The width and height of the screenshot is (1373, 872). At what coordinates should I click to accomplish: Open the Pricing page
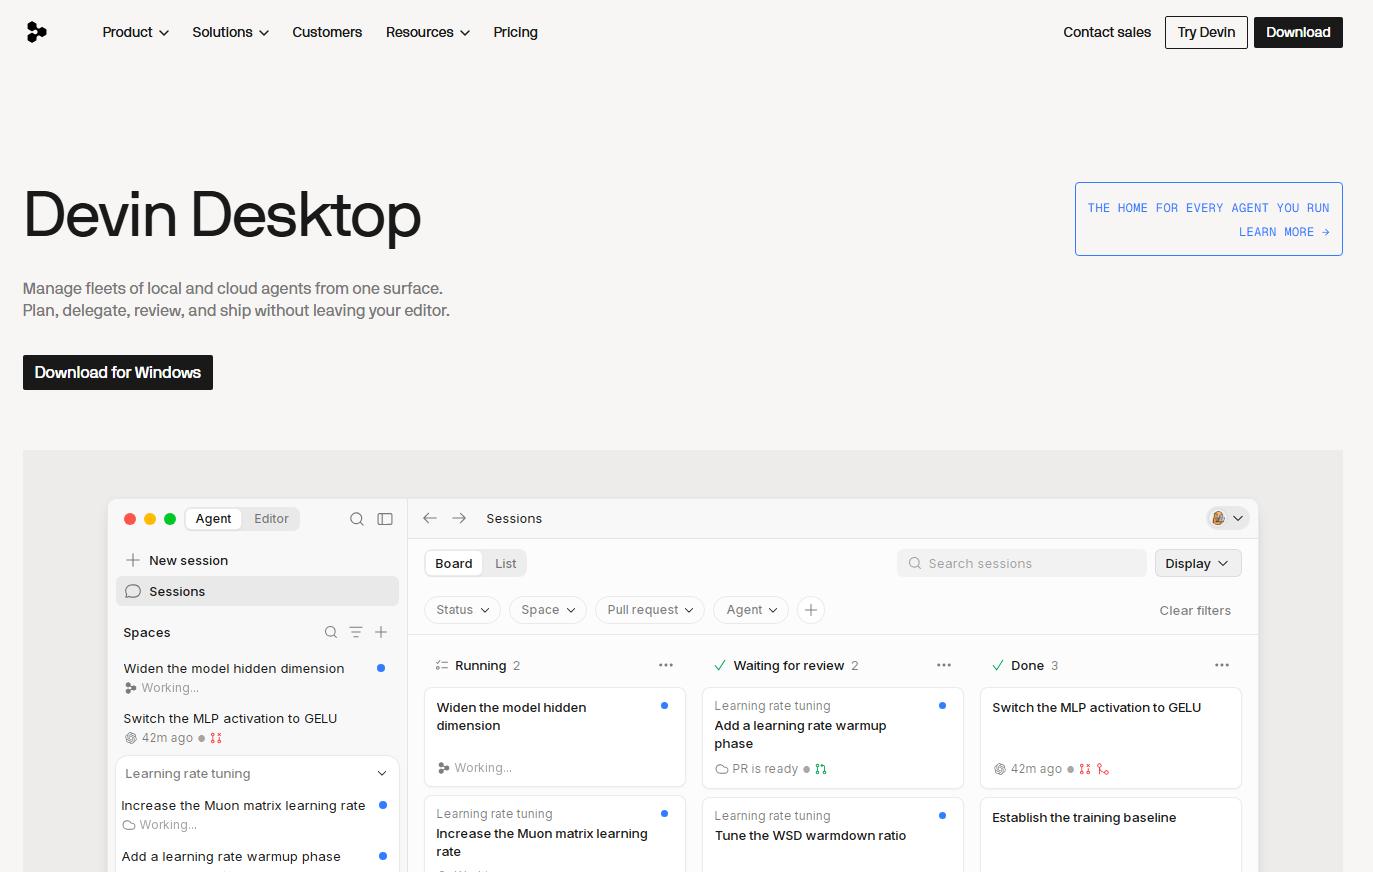(515, 32)
